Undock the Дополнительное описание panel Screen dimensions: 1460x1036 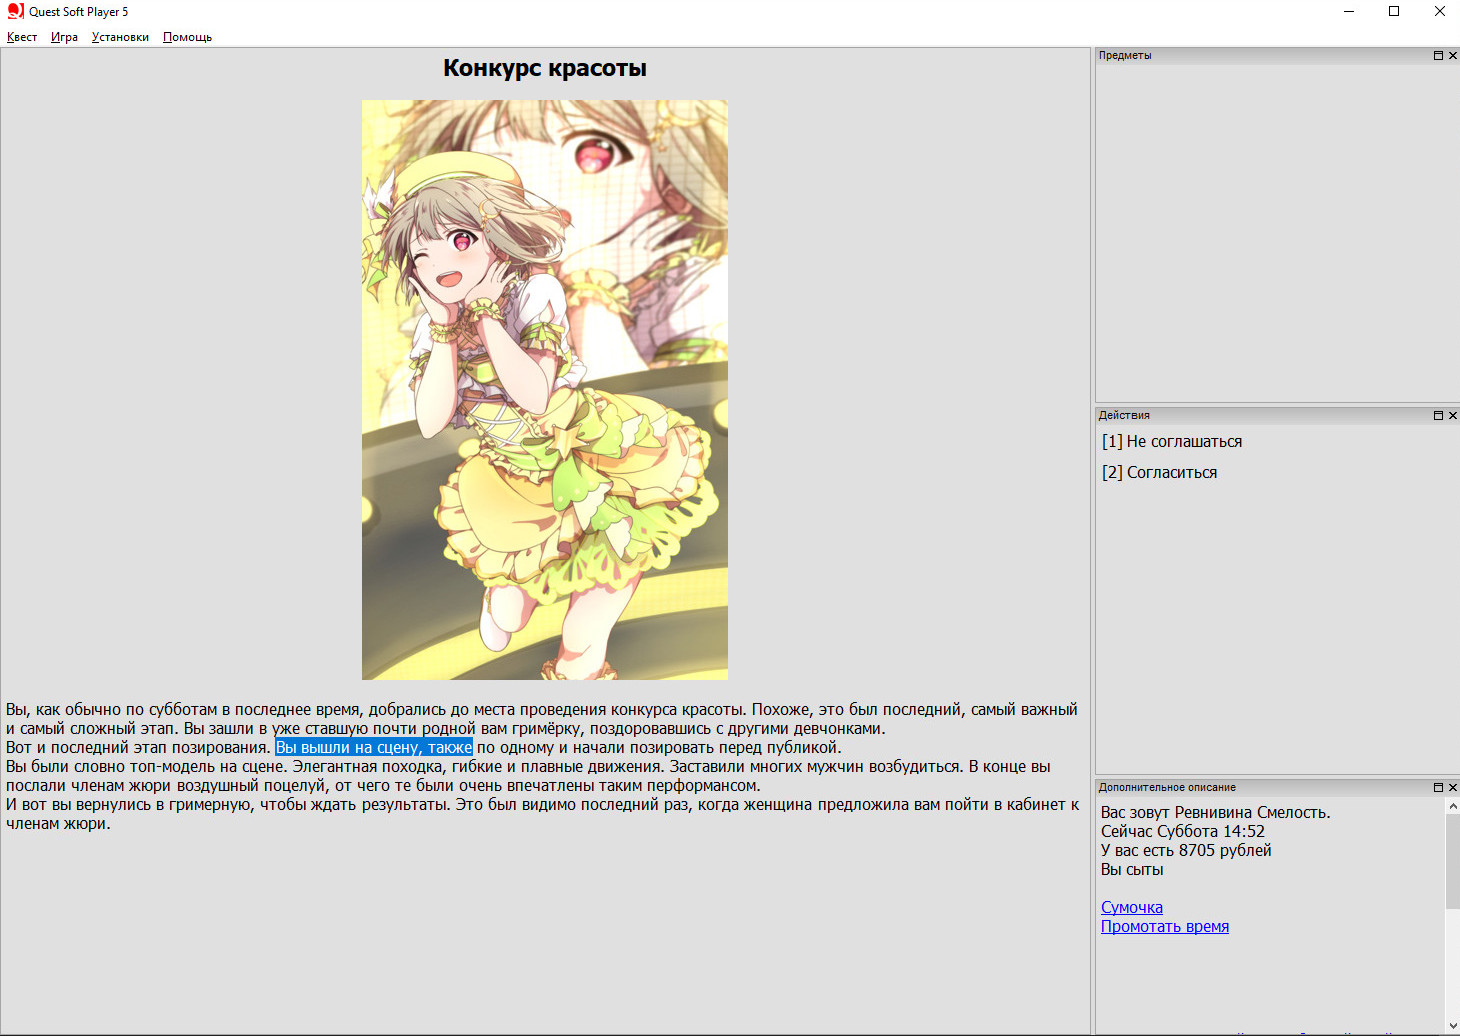(x=1438, y=787)
